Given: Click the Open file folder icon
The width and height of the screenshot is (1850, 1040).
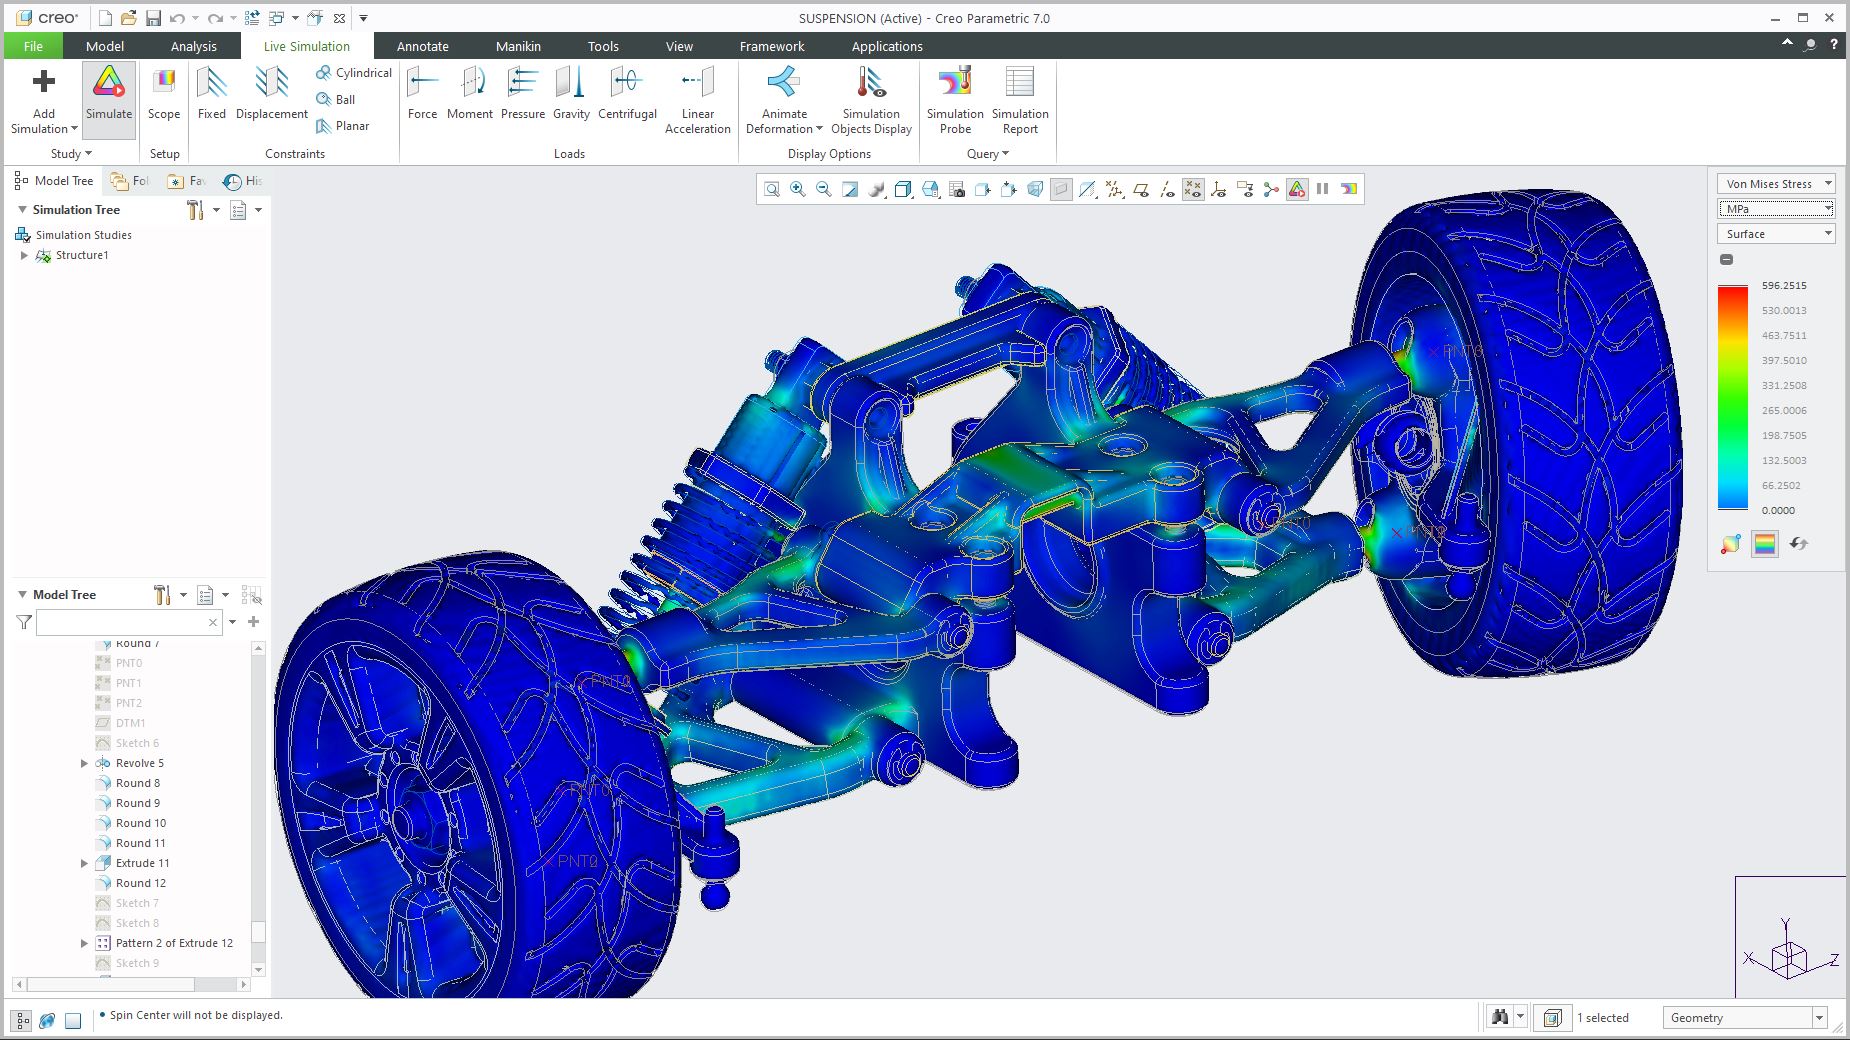Looking at the screenshot, I should 129,18.
